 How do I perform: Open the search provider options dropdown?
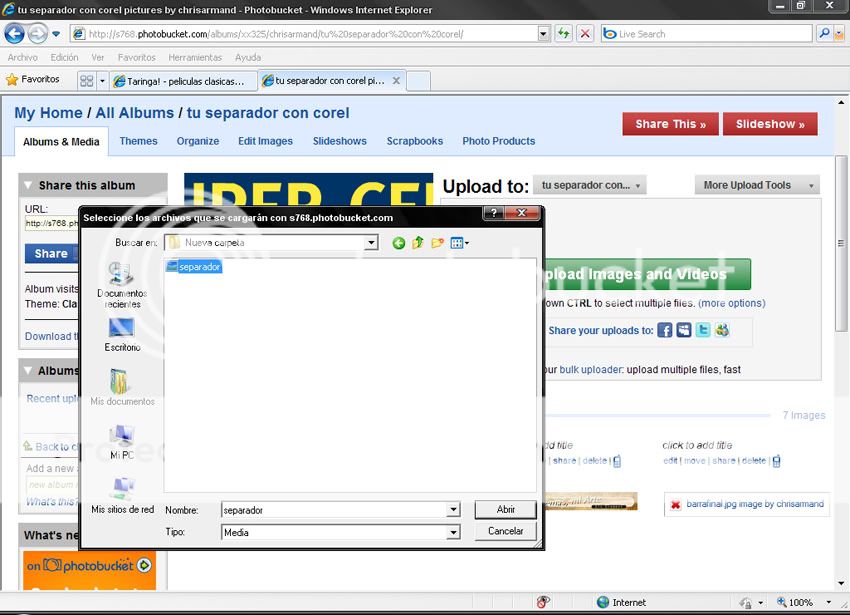coord(838,34)
